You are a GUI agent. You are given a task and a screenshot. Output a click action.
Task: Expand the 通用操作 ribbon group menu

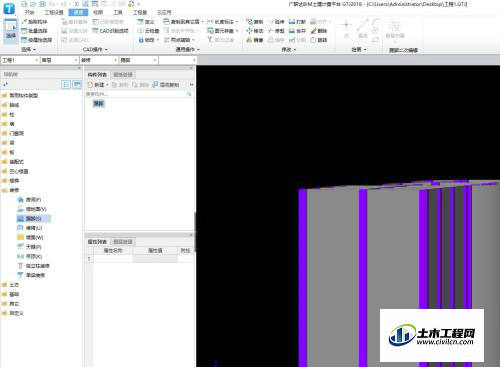[188, 49]
